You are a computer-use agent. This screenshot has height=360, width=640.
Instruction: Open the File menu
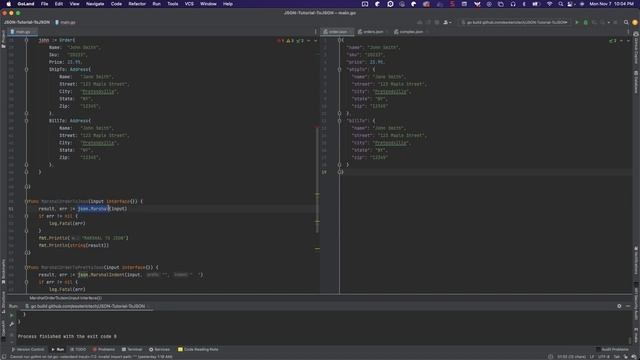(44, 4)
